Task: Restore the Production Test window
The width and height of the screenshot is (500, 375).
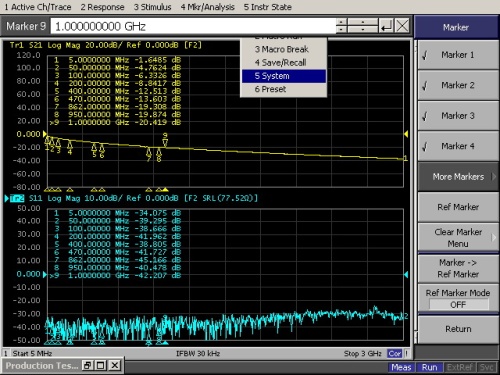Action: pyautogui.click(x=87, y=366)
